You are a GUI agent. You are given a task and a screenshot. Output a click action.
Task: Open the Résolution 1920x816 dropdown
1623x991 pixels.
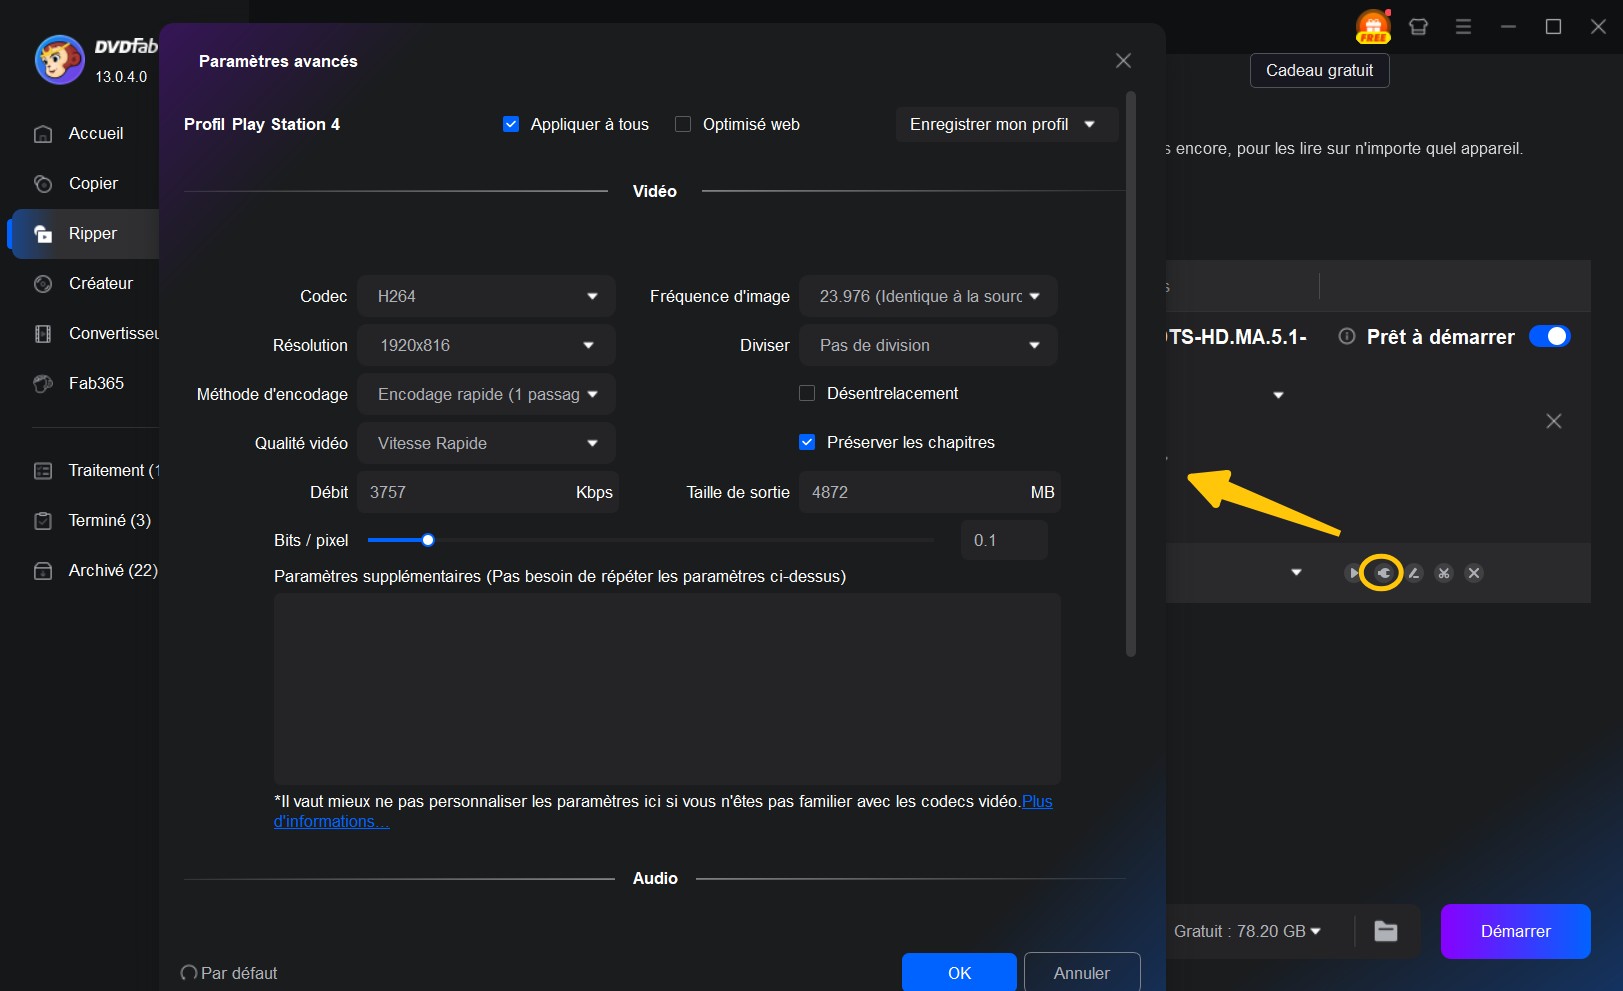(486, 345)
